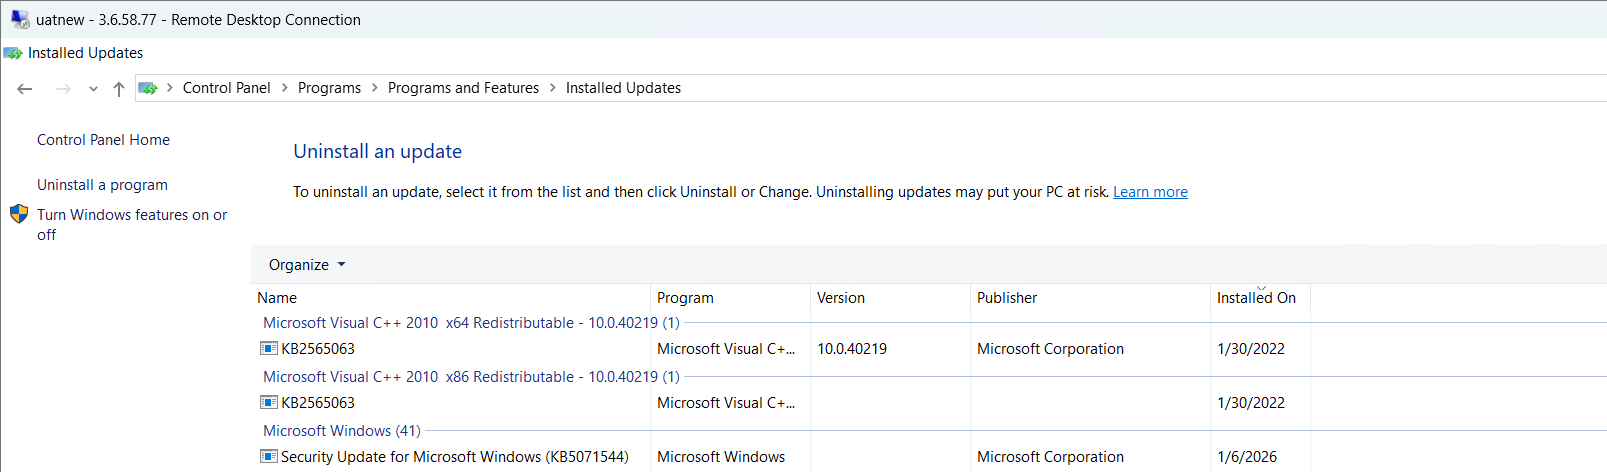Click the address bar Control Panel icon

click(x=148, y=88)
